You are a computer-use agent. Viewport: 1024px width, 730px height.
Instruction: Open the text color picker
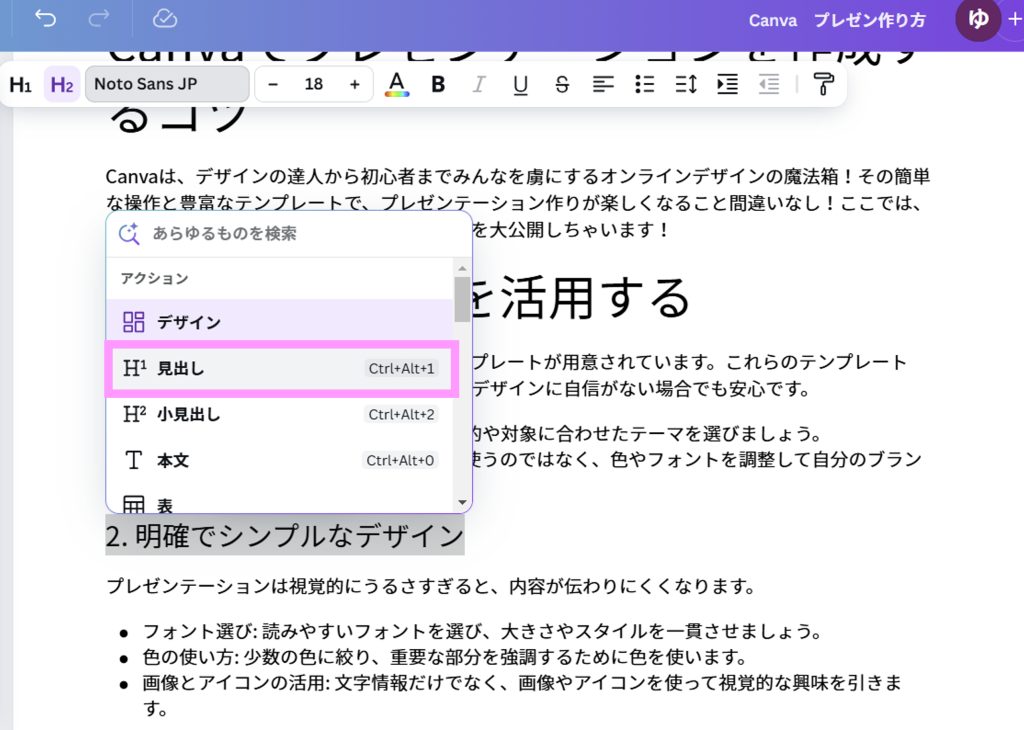coord(397,84)
